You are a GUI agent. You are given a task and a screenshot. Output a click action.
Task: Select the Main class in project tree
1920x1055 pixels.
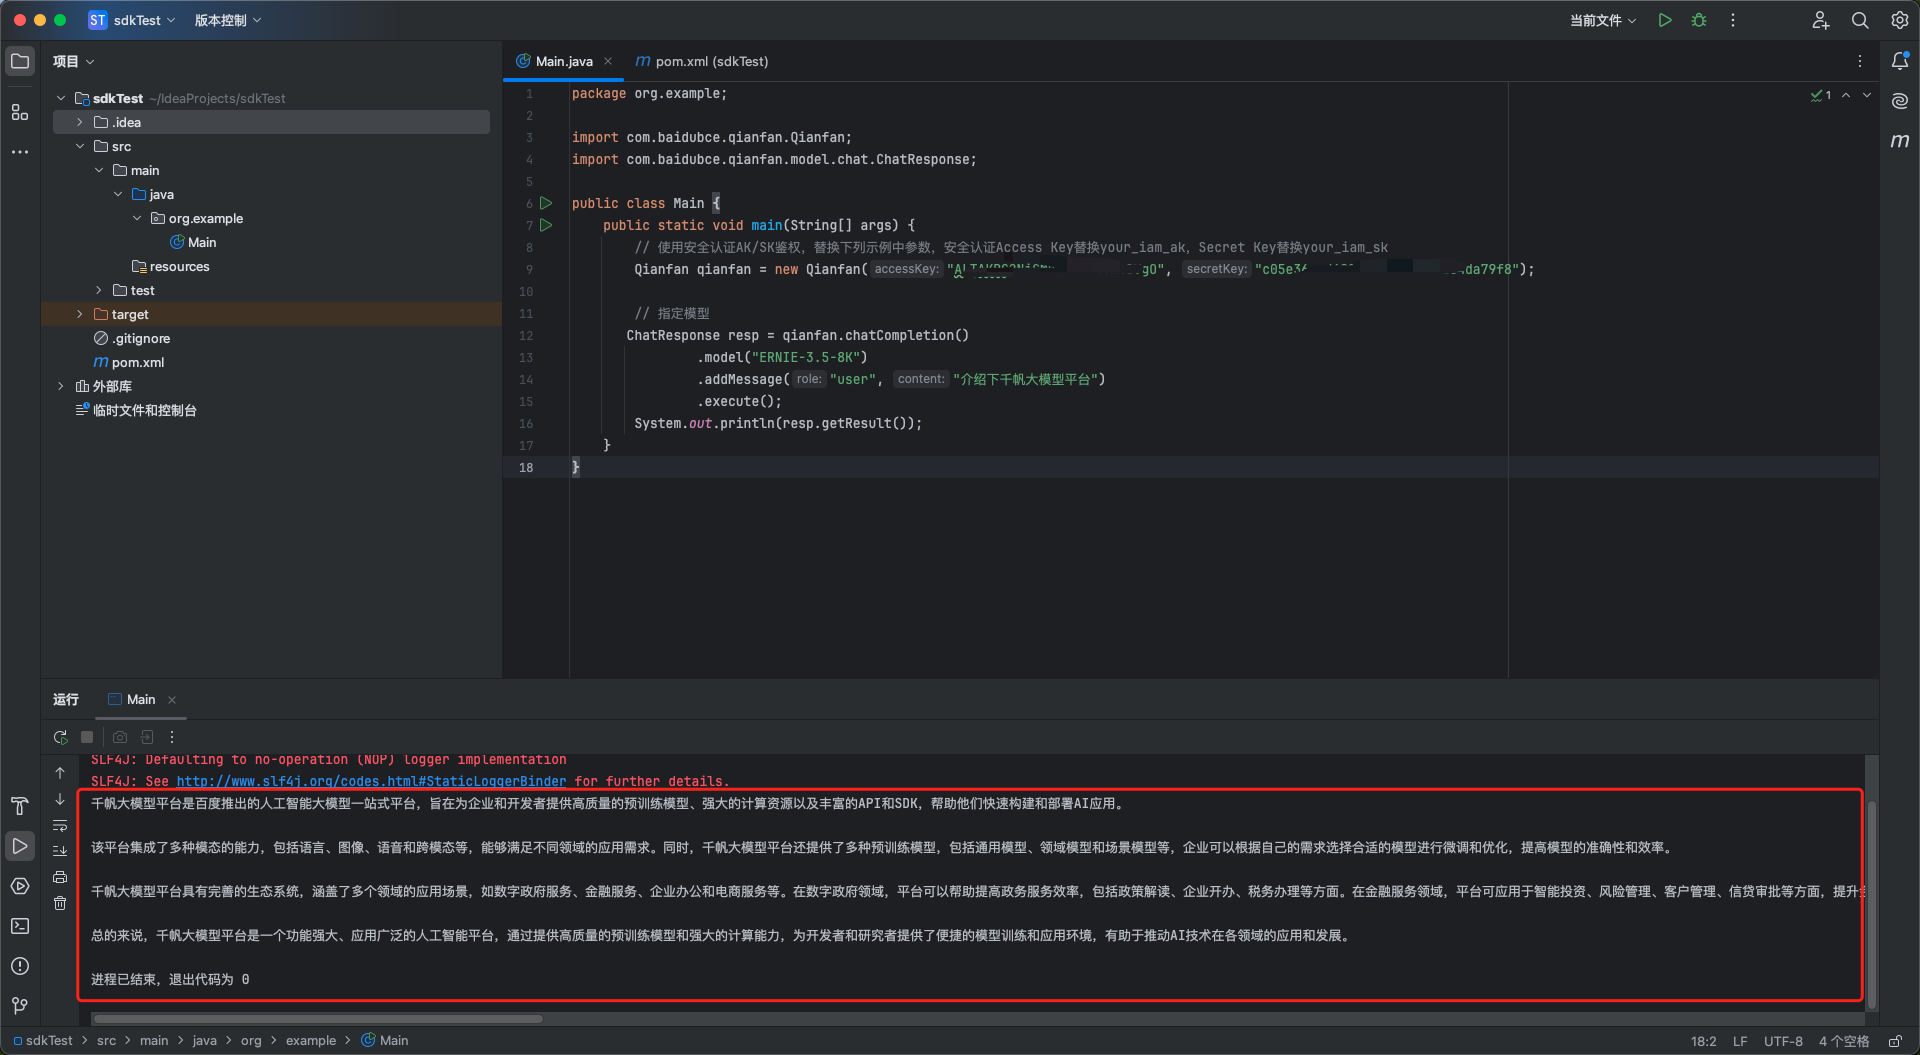pyautogui.click(x=193, y=242)
